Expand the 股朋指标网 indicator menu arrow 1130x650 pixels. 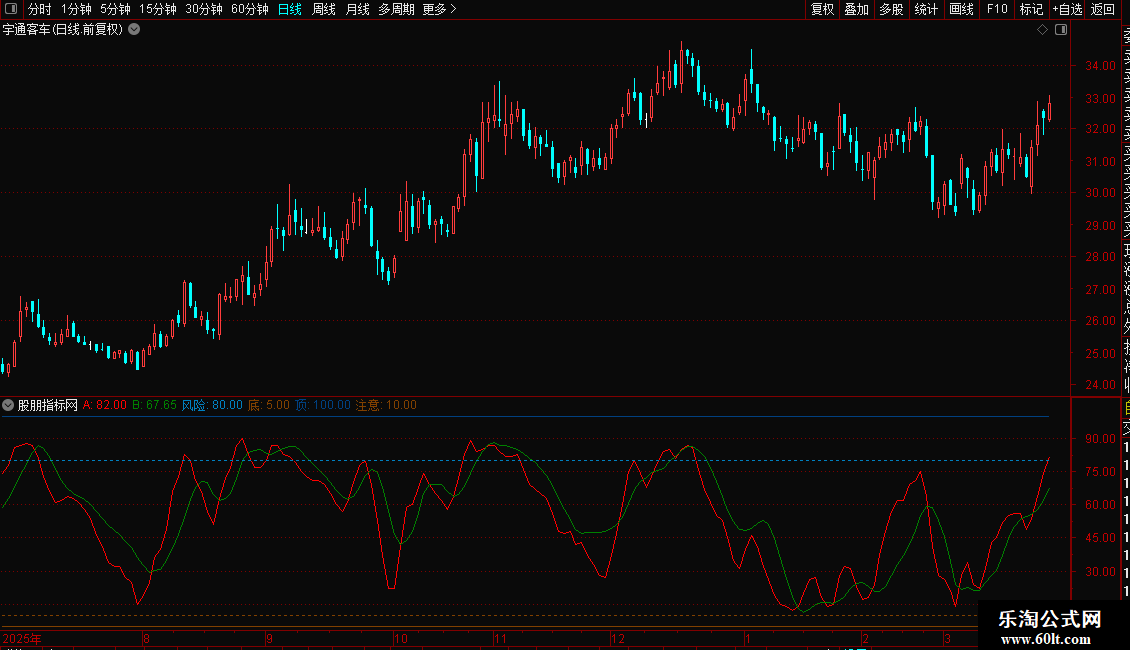8,405
